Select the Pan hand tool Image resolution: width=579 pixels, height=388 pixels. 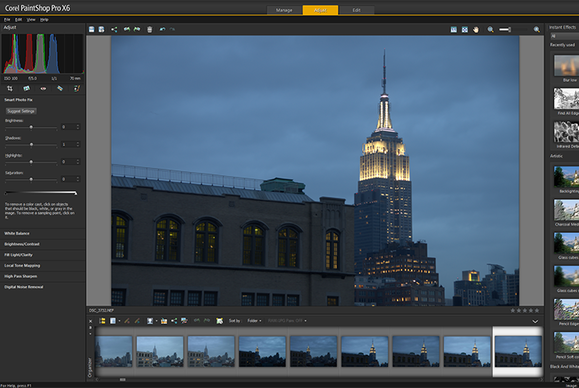476,30
